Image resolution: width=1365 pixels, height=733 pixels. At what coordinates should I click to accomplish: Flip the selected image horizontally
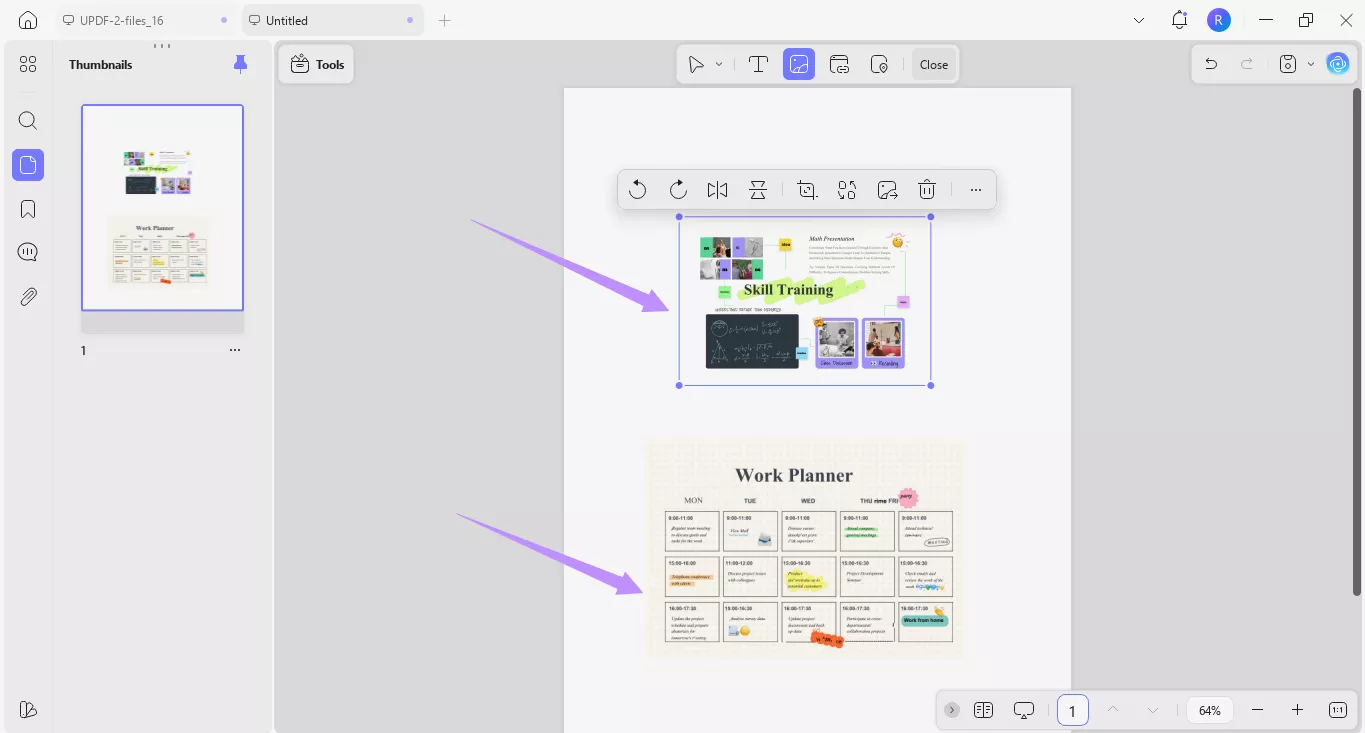717,190
